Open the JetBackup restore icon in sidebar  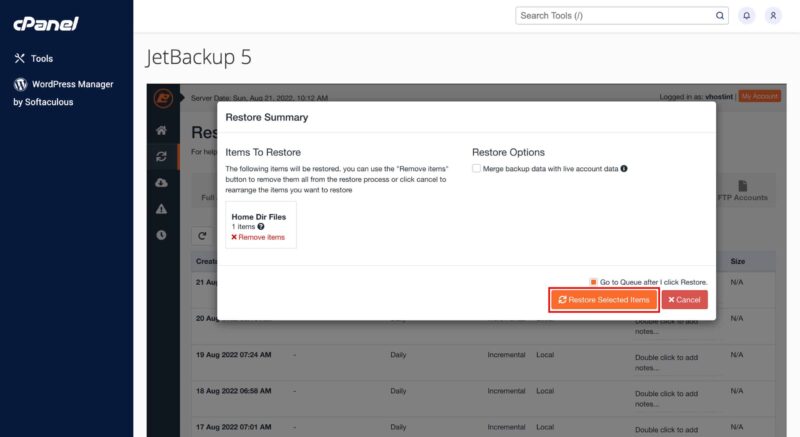coord(161,157)
